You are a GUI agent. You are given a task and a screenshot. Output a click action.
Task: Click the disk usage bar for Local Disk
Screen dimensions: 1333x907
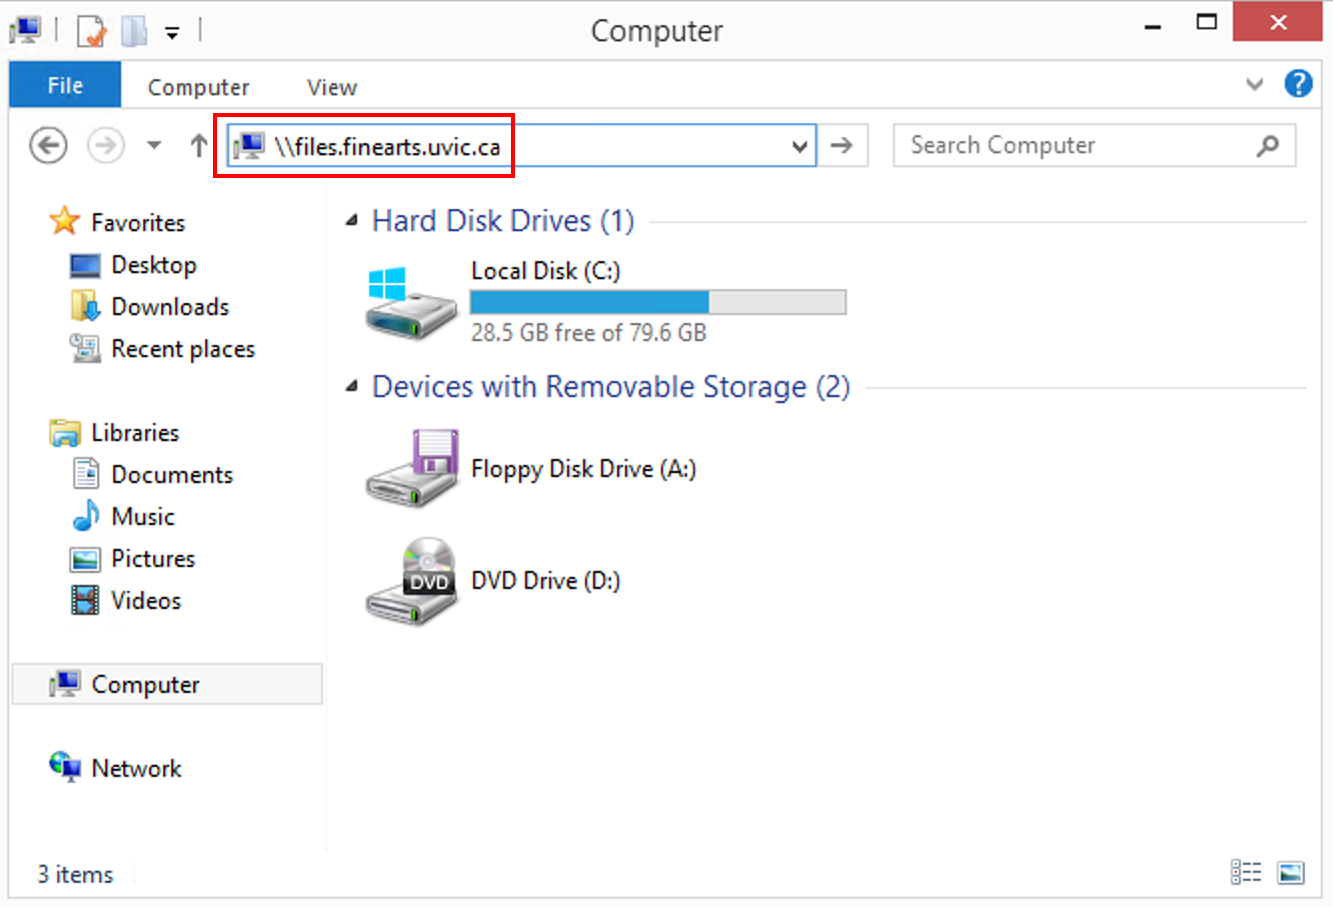(657, 301)
